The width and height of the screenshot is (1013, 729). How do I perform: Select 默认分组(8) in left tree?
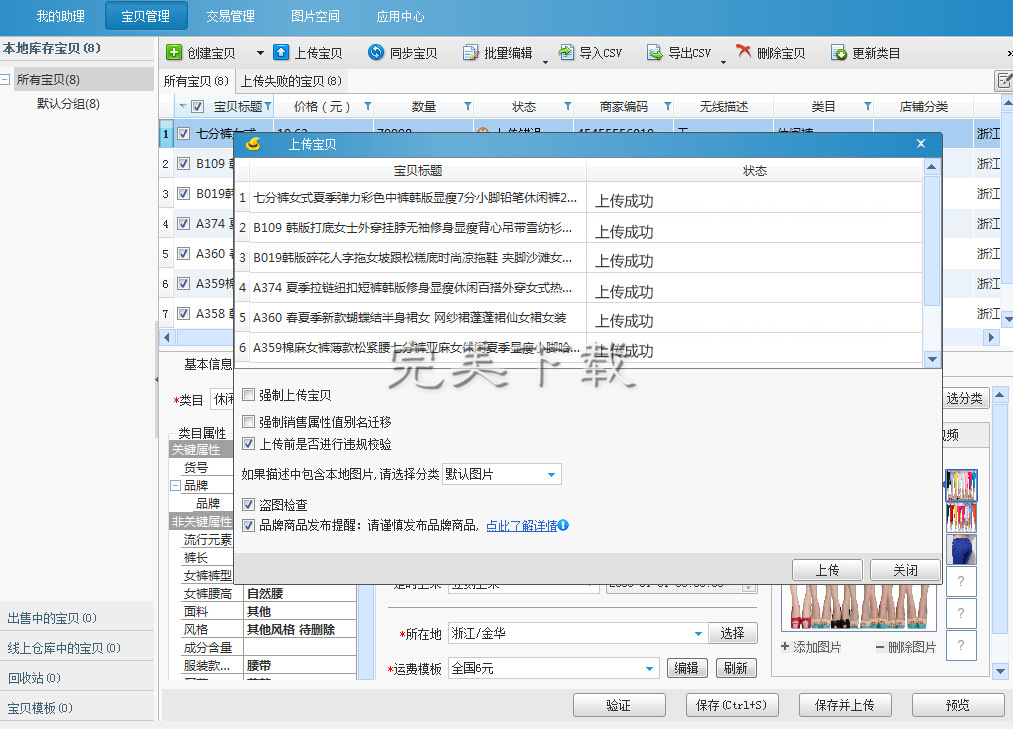pyautogui.click(x=68, y=103)
